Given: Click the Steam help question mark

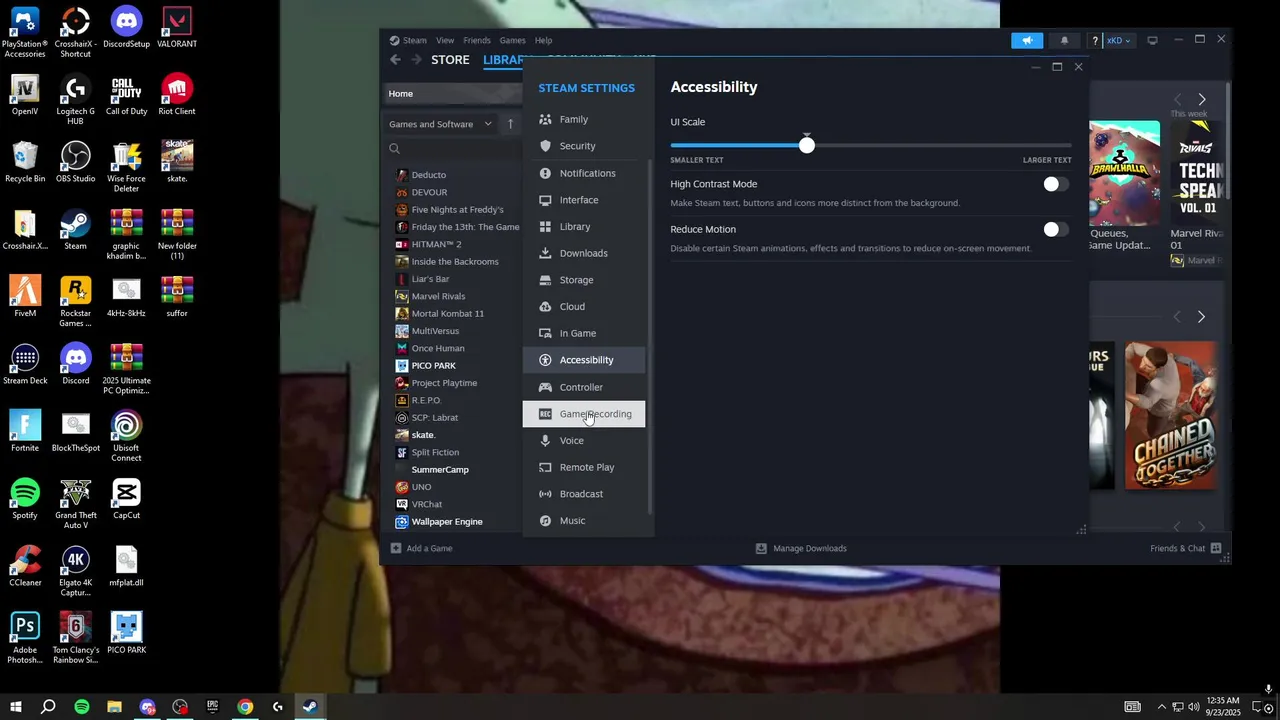Looking at the screenshot, I should pos(1095,40).
